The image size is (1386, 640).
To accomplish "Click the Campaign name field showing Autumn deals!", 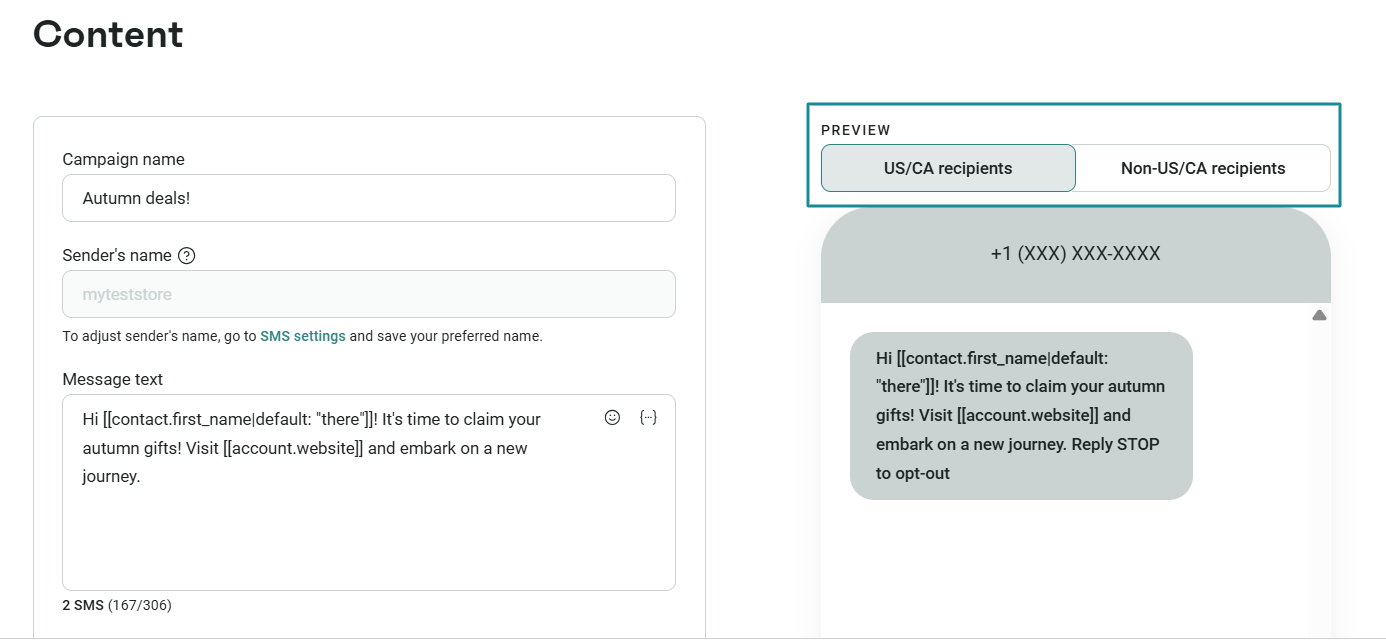I will point(369,198).
